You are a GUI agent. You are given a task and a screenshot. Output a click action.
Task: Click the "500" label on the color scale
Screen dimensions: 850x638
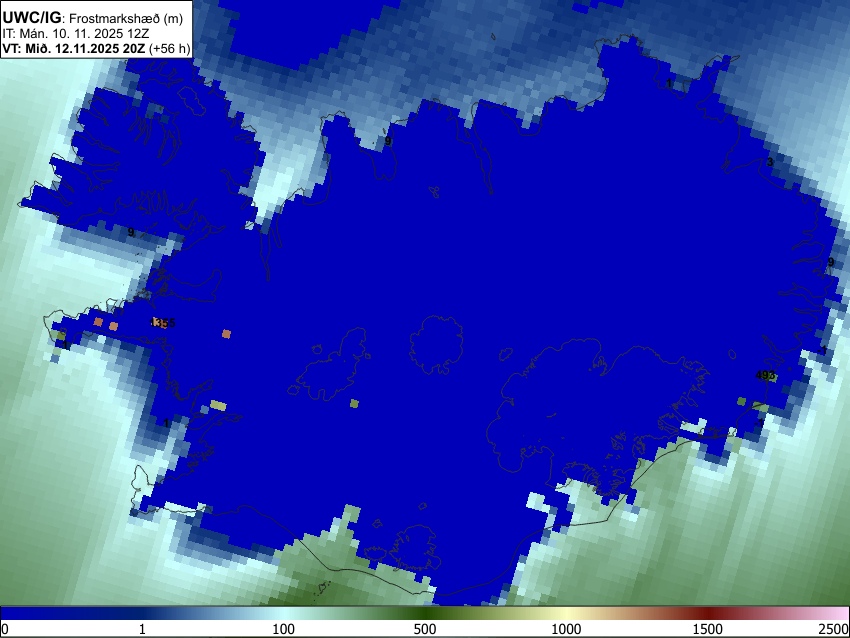[425, 629]
